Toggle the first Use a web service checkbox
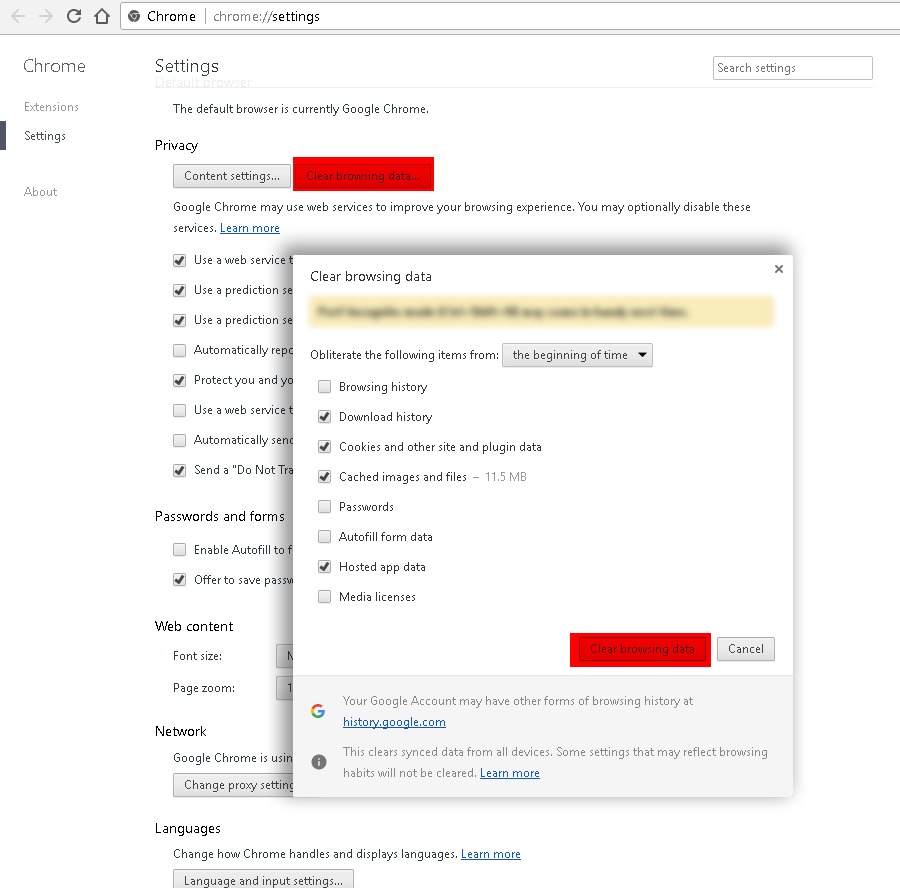This screenshot has width=900, height=888. [180, 261]
